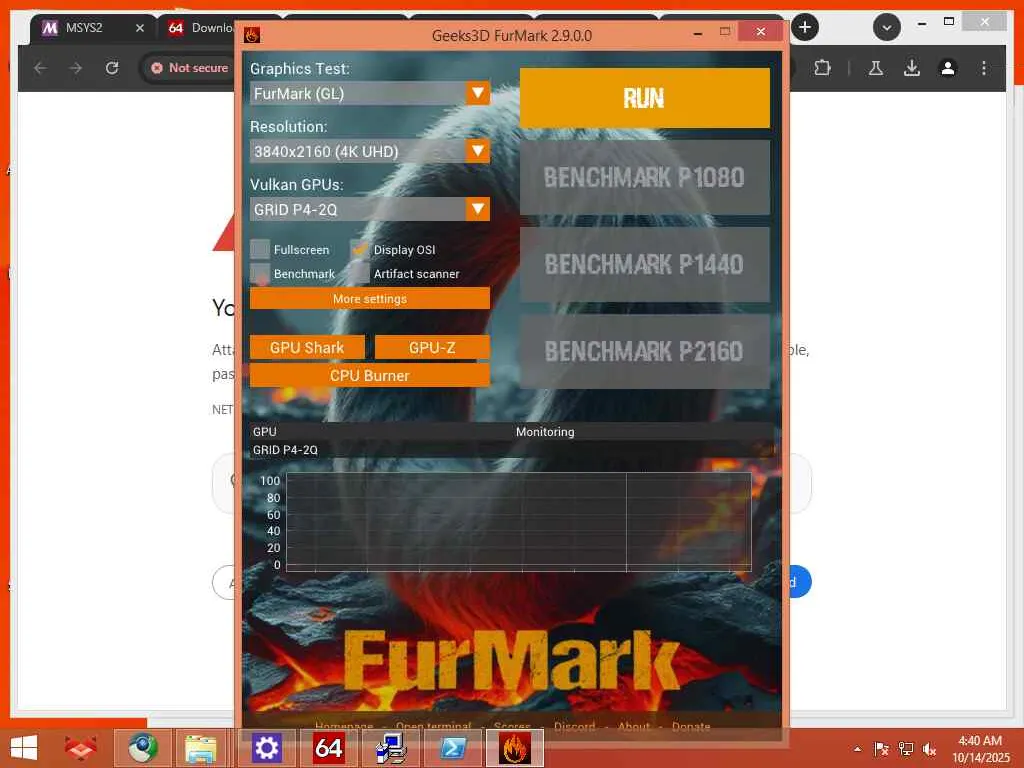Open the Windows Start button

pyautogui.click(x=24, y=748)
